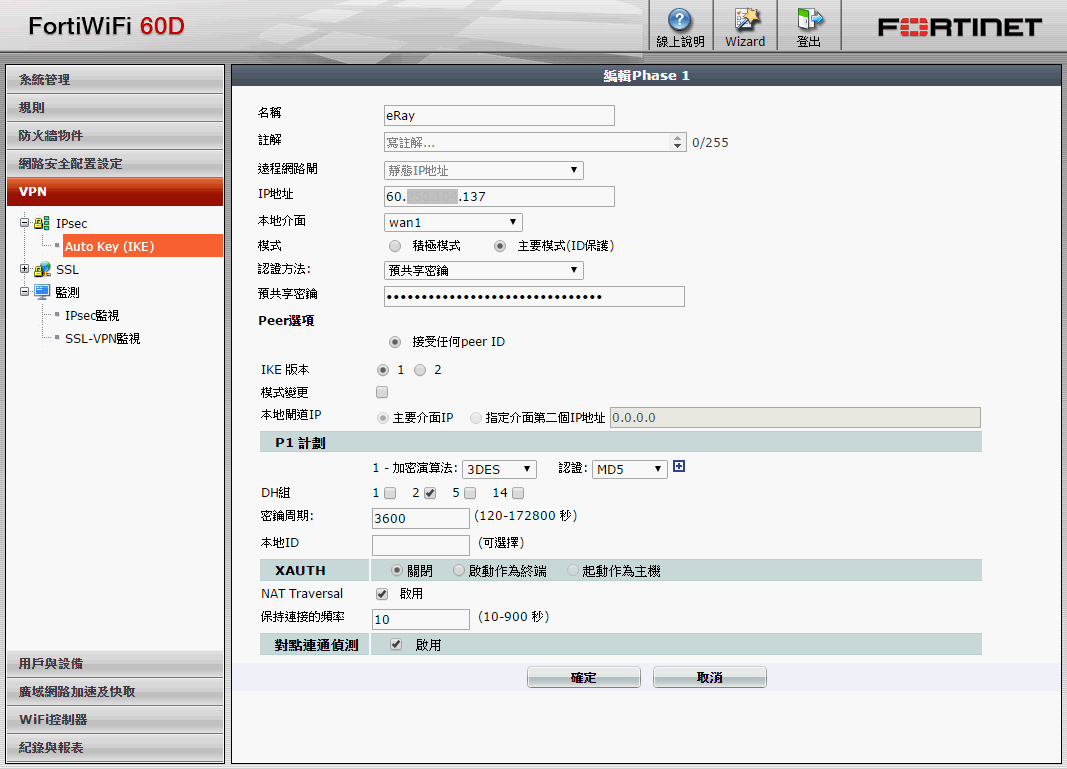Open the VPN menu section
The width and height of the screenshot is (1067, 769).
pos(115,191)
